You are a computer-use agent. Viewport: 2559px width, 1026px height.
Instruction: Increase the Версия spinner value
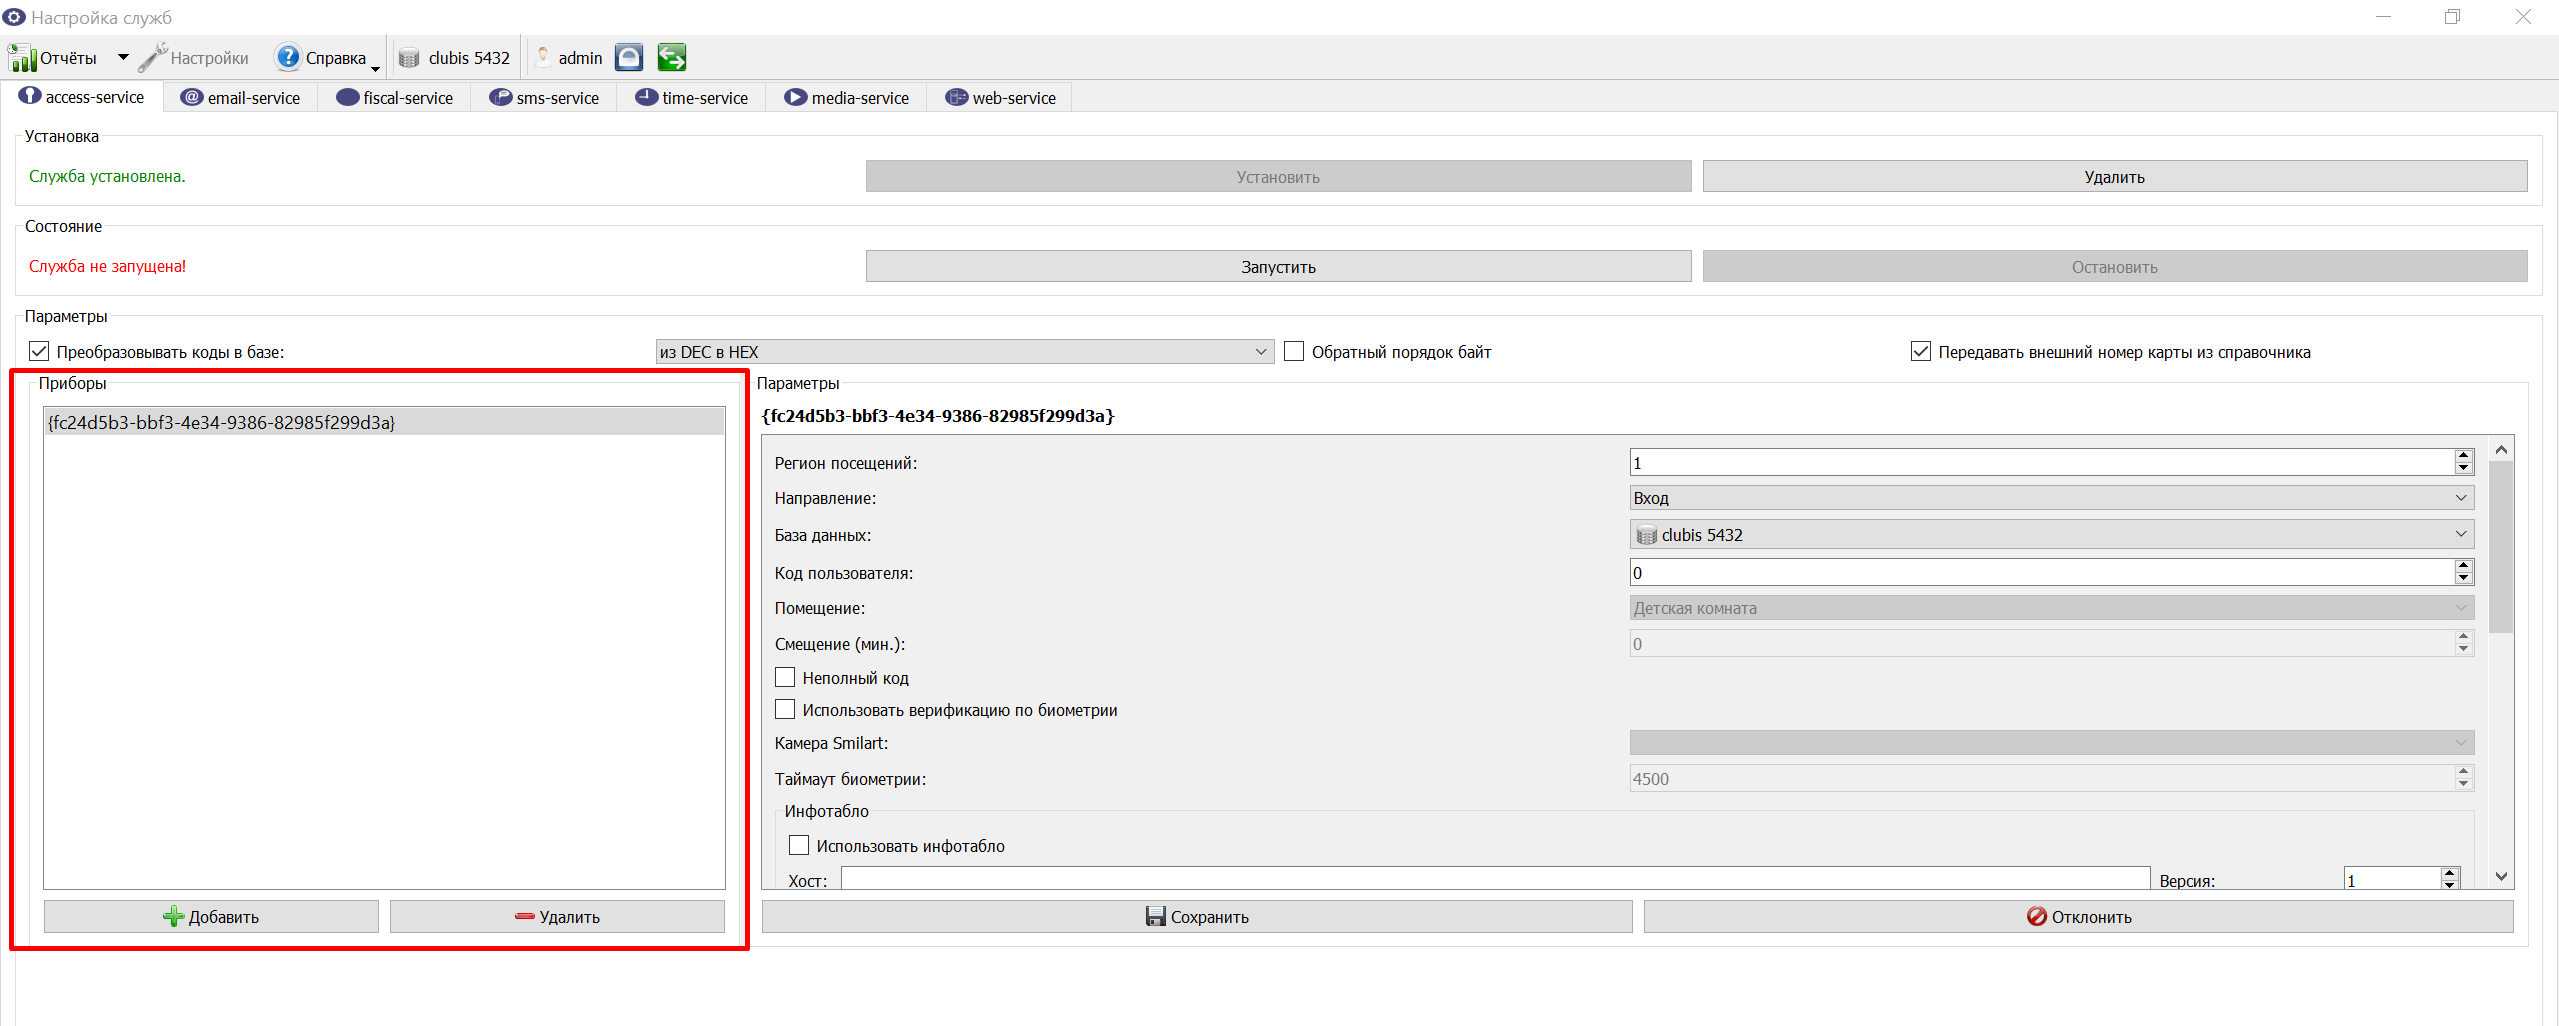pos(2450,874)
